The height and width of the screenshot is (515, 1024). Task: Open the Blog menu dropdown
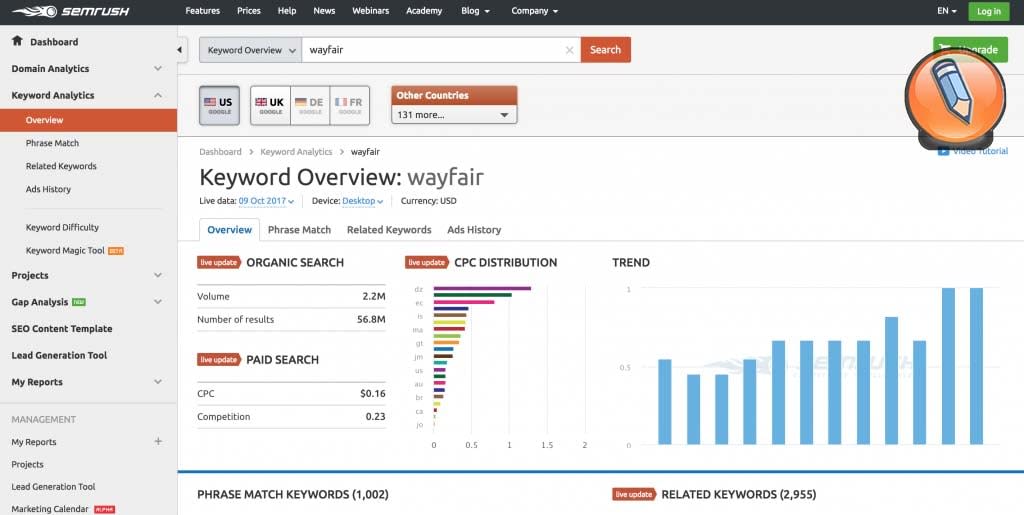click(476, 11)
